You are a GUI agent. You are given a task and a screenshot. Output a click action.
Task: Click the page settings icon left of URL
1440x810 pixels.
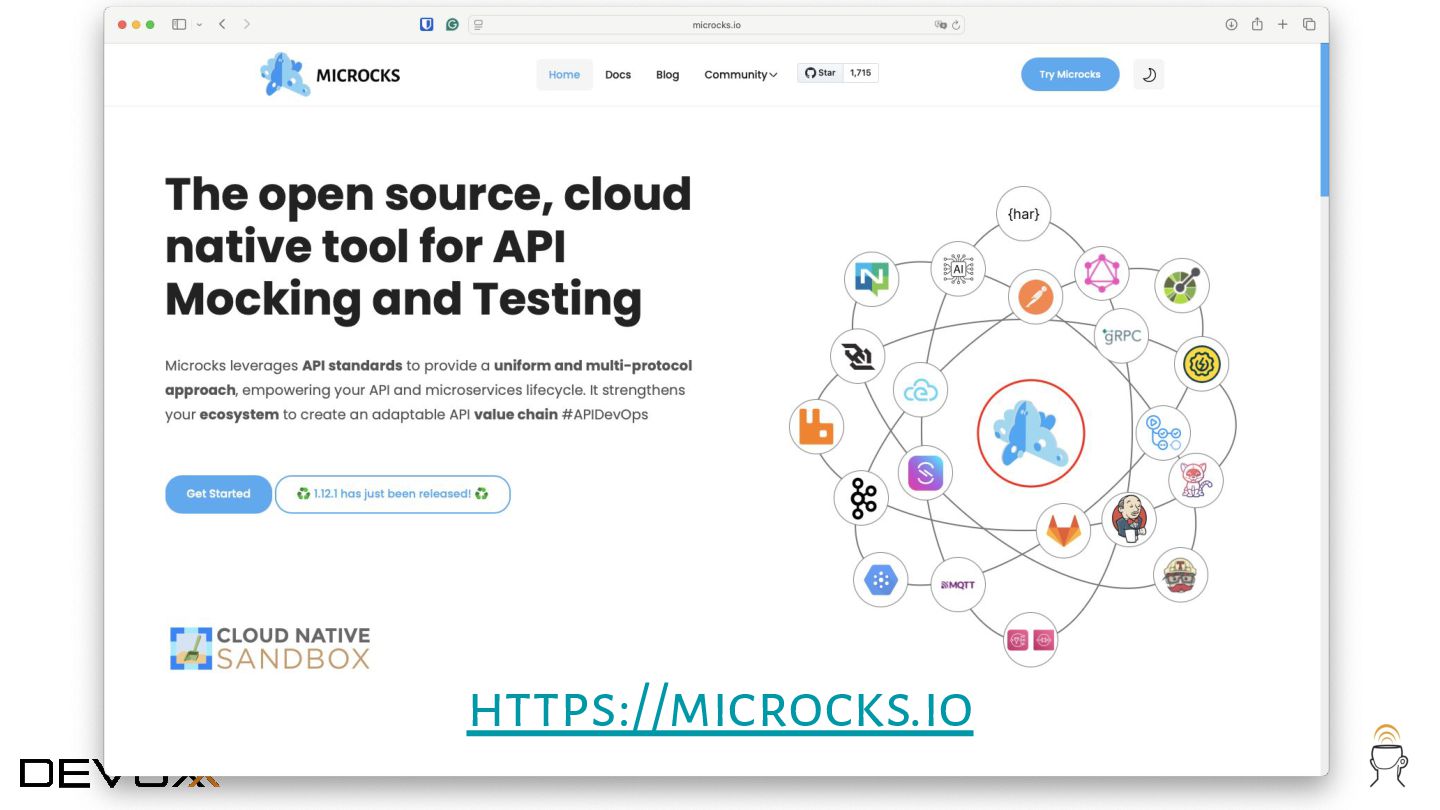(x=479, y=25)
